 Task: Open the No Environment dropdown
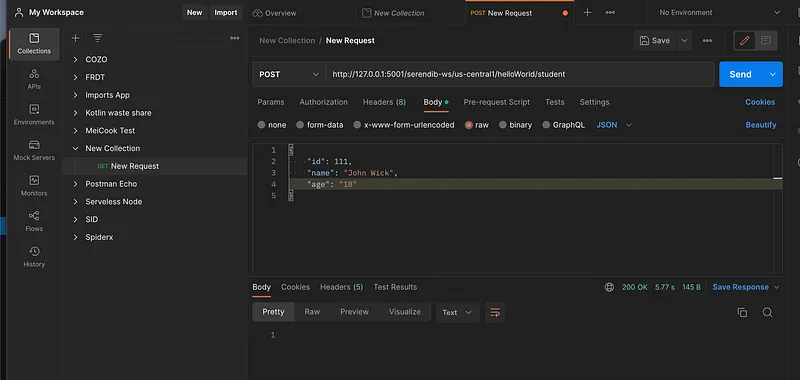(719, 13)
